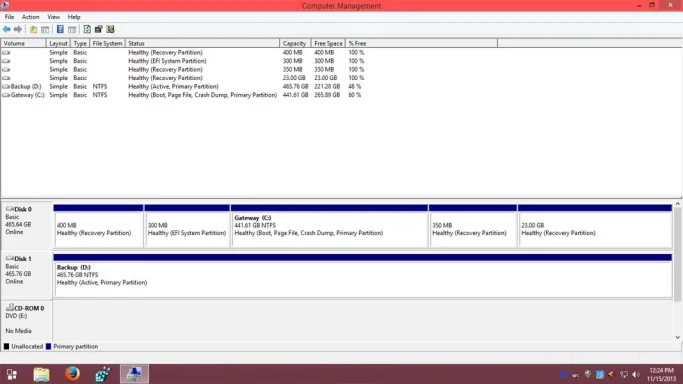Click the Disk 0 drive icon
The width and height of the screenshot is (683, 384).
coord(10,209)
